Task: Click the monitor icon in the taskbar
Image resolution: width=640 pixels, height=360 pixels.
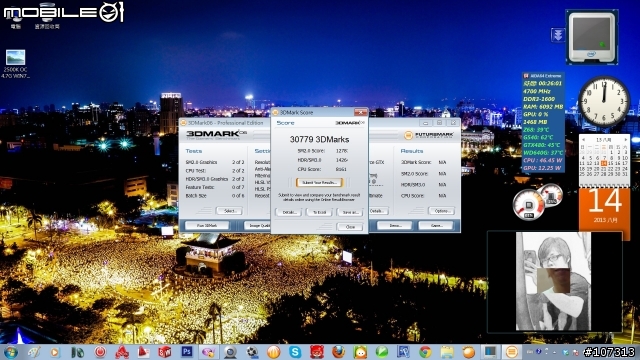Action: point(490,351)
